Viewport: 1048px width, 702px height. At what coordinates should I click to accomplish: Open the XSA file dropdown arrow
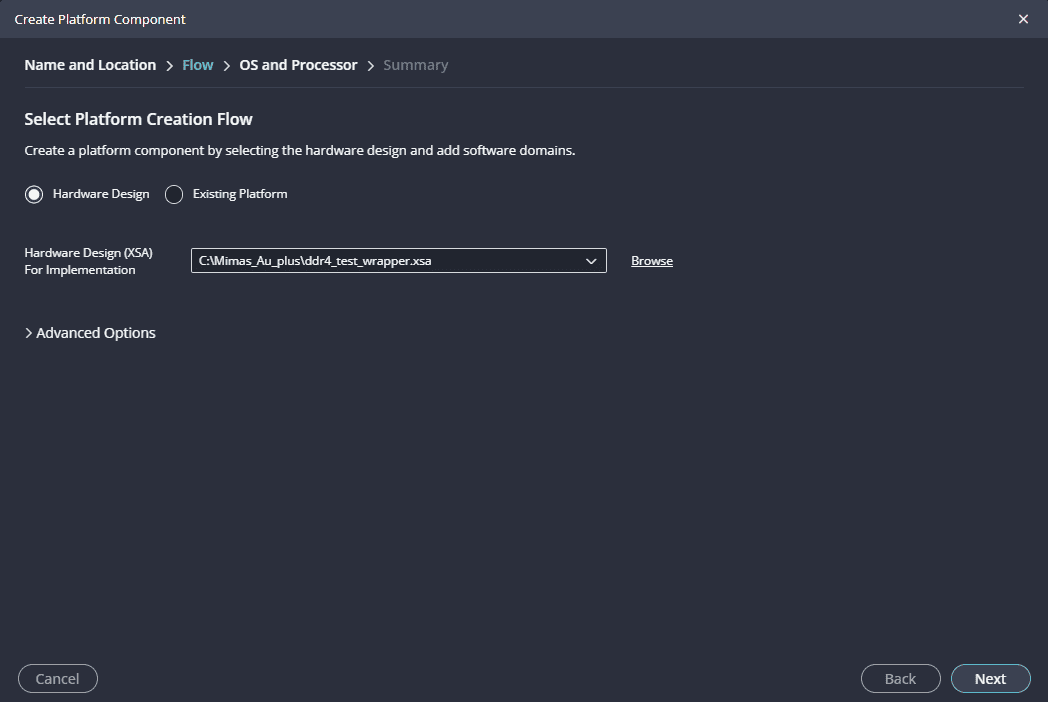click(x=591, y=261)
